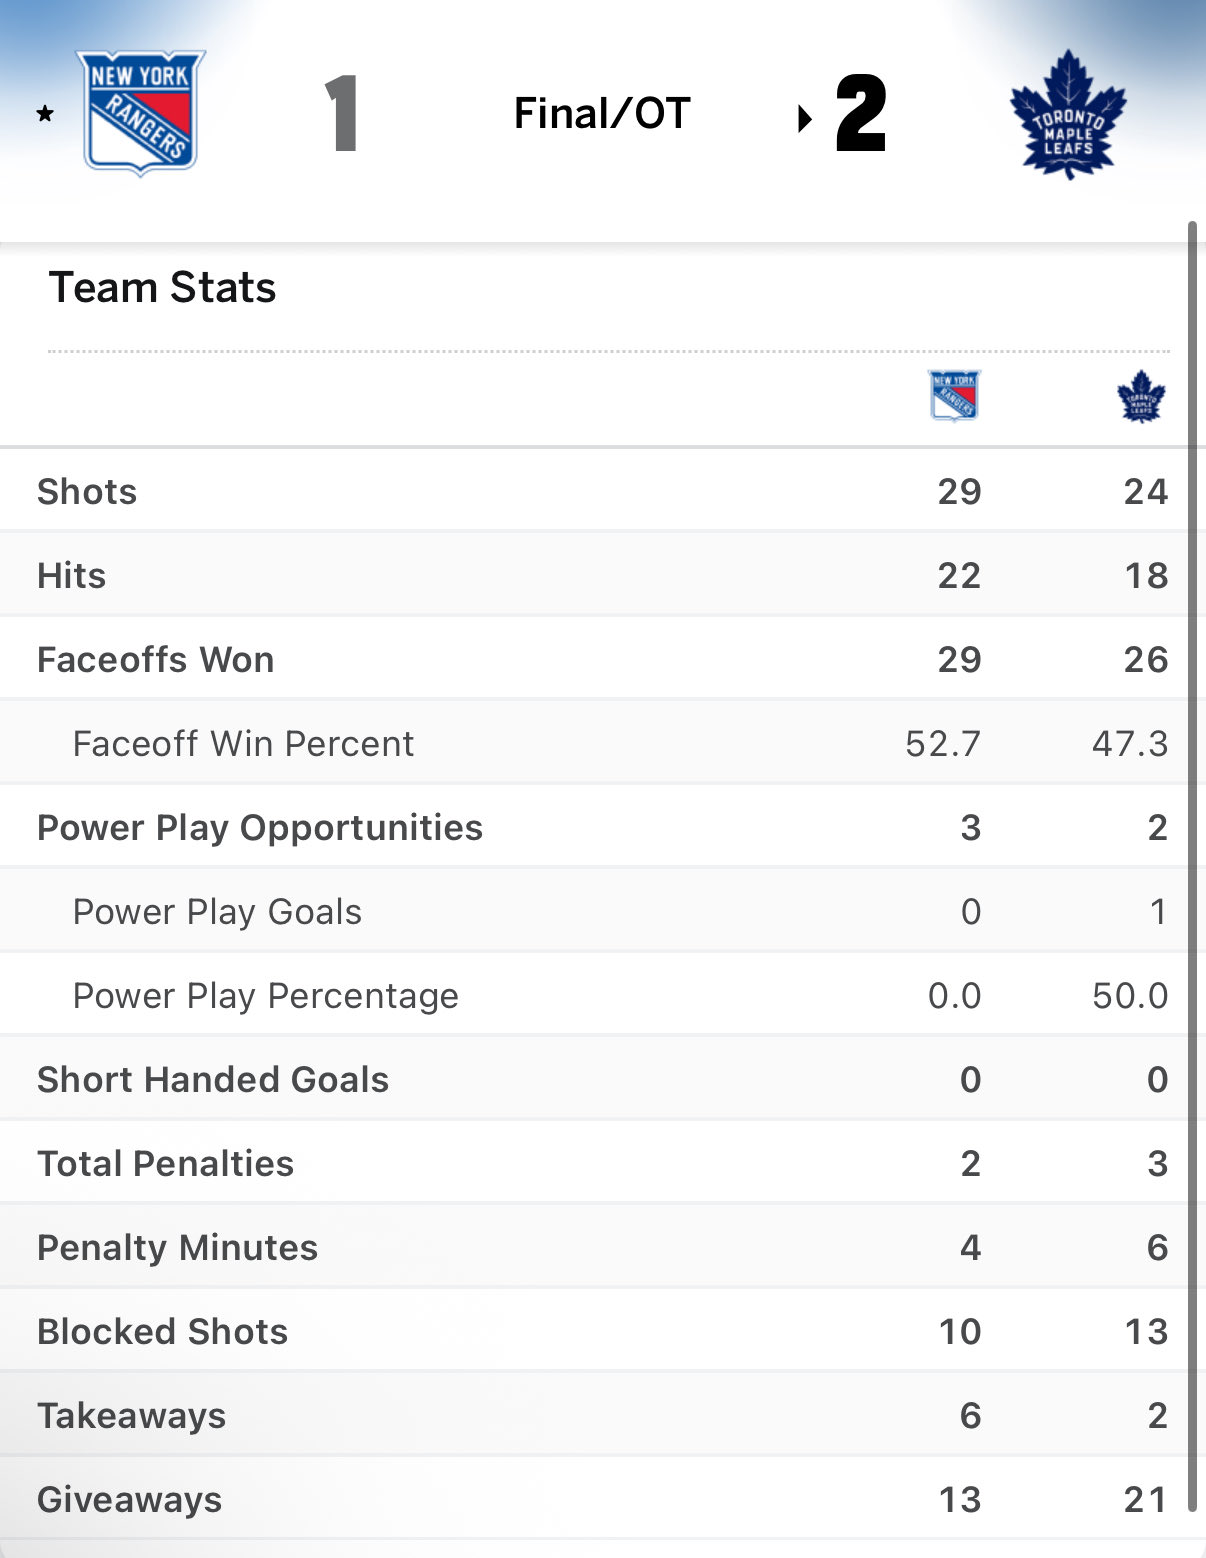This screenshot has height=1558, width=1206.
Task: Click the Final/OT game status text
Action: [602, 114]
